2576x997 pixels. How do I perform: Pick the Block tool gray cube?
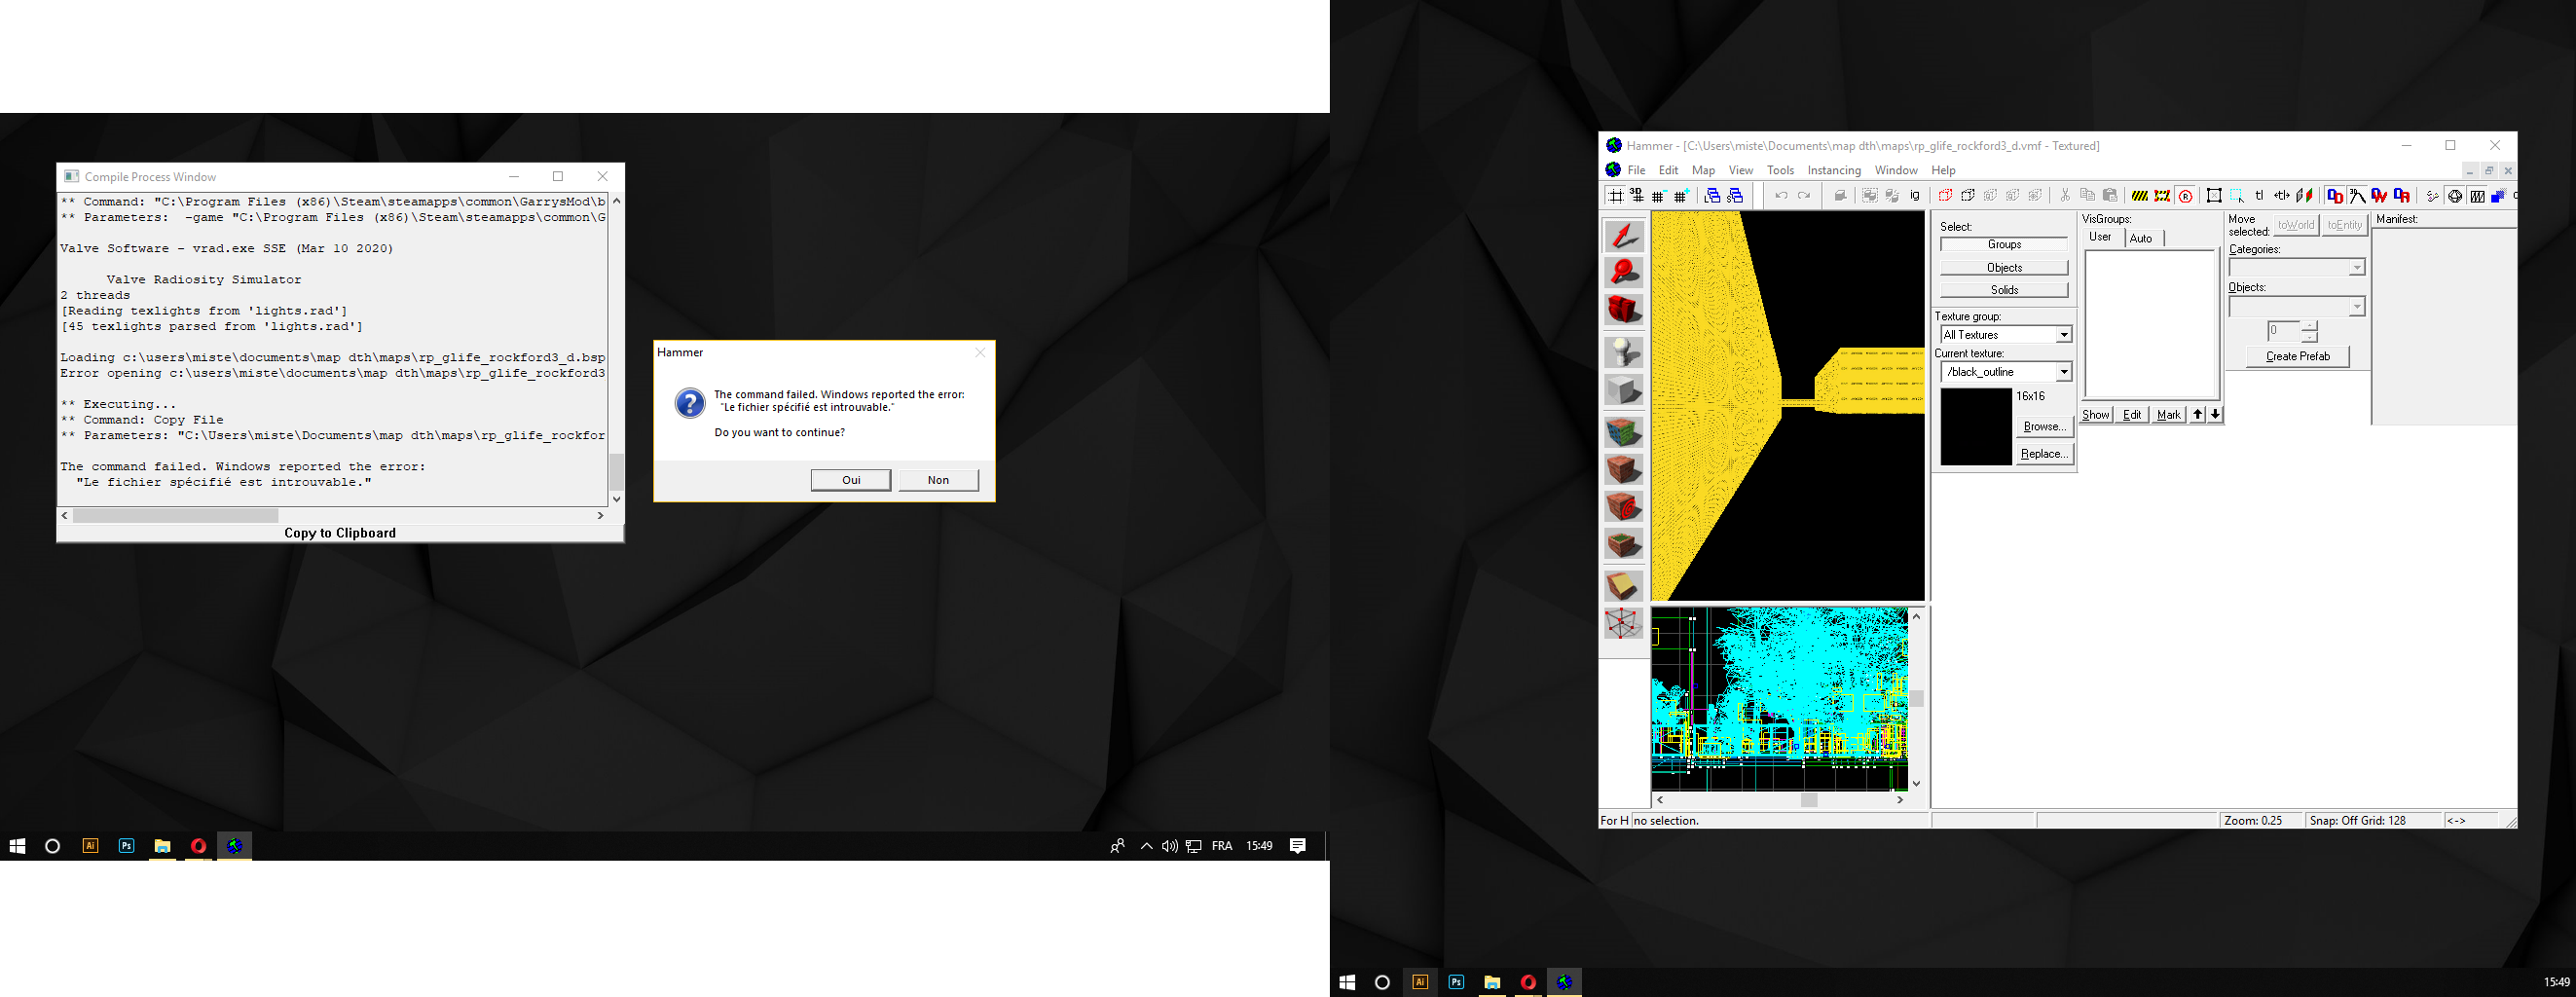click(x=1624, y=390)
